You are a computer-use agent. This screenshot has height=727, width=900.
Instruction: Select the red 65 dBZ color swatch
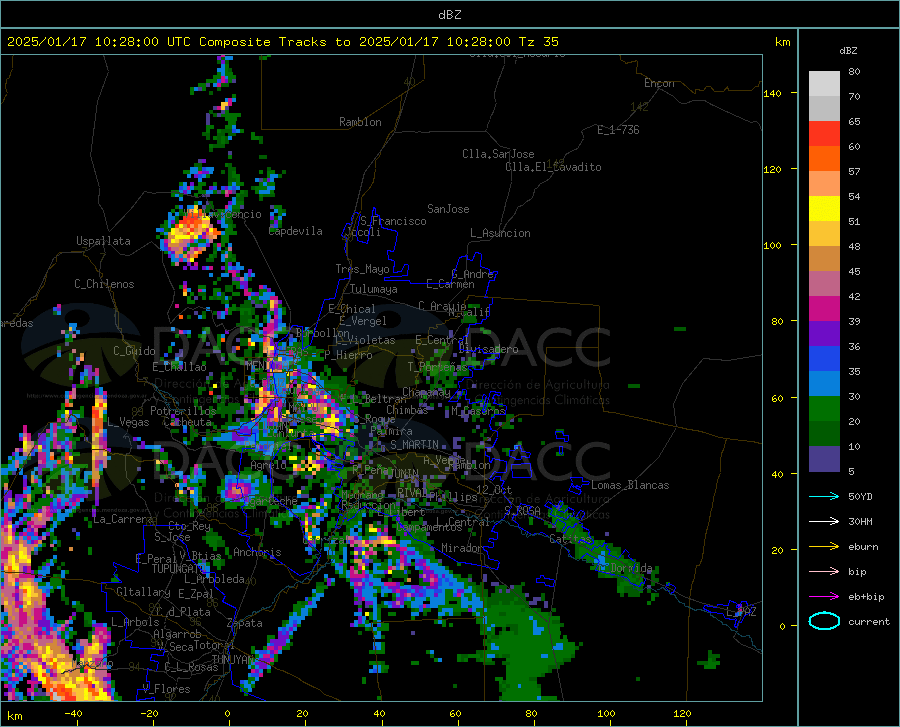tap(824, 134)
